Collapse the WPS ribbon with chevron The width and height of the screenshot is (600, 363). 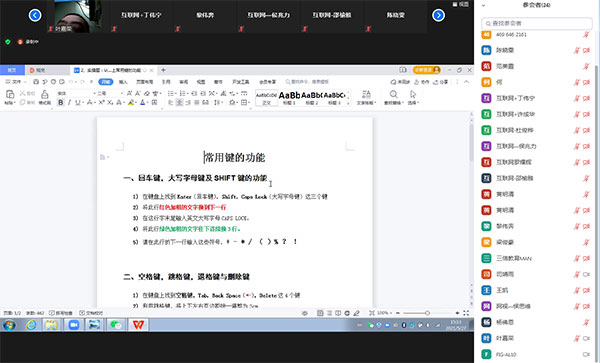click(466, 82)
